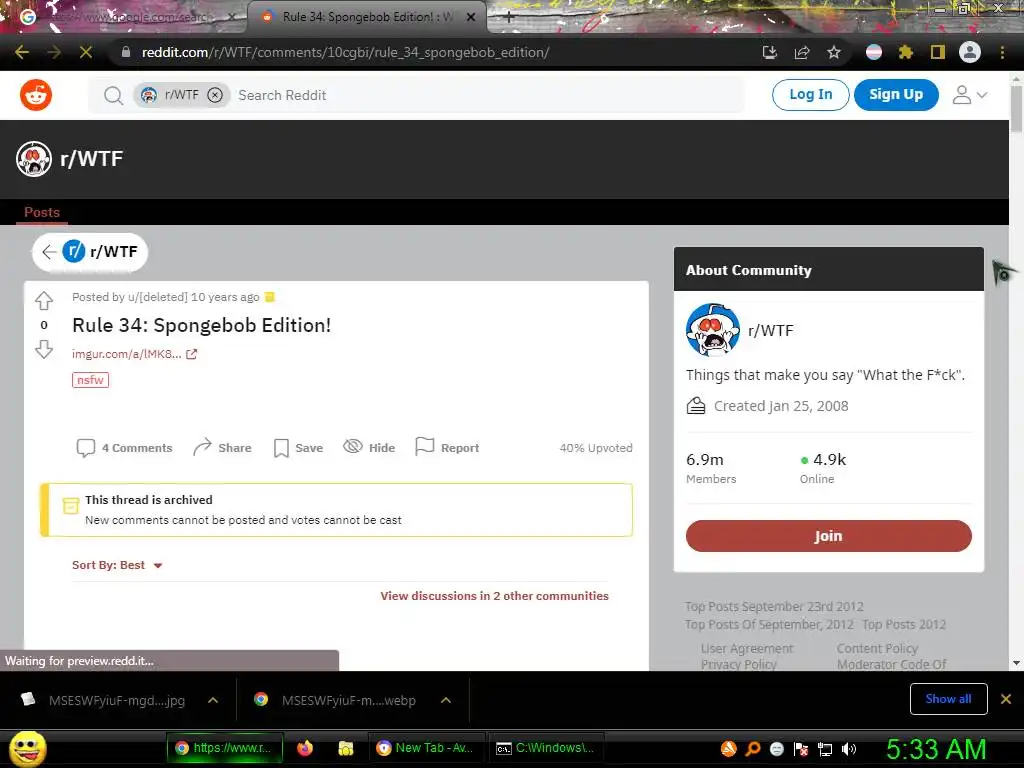Screen dimensions: 1024x768
Task: Expand options for the jpg download
Action: point(213,700)
